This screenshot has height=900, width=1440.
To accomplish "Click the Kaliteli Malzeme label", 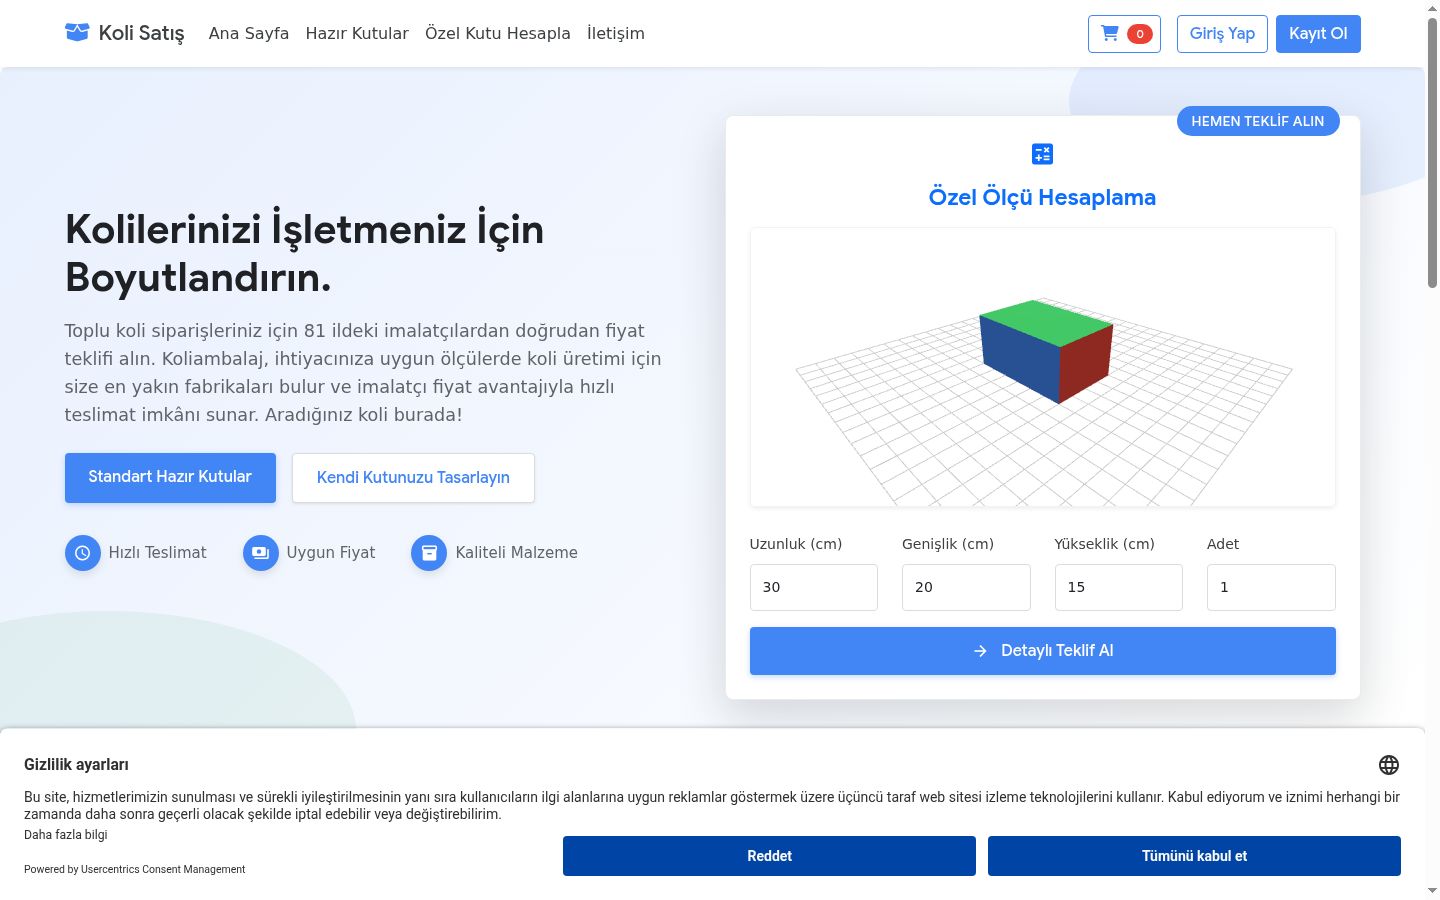I will click(x=516, y=553).
